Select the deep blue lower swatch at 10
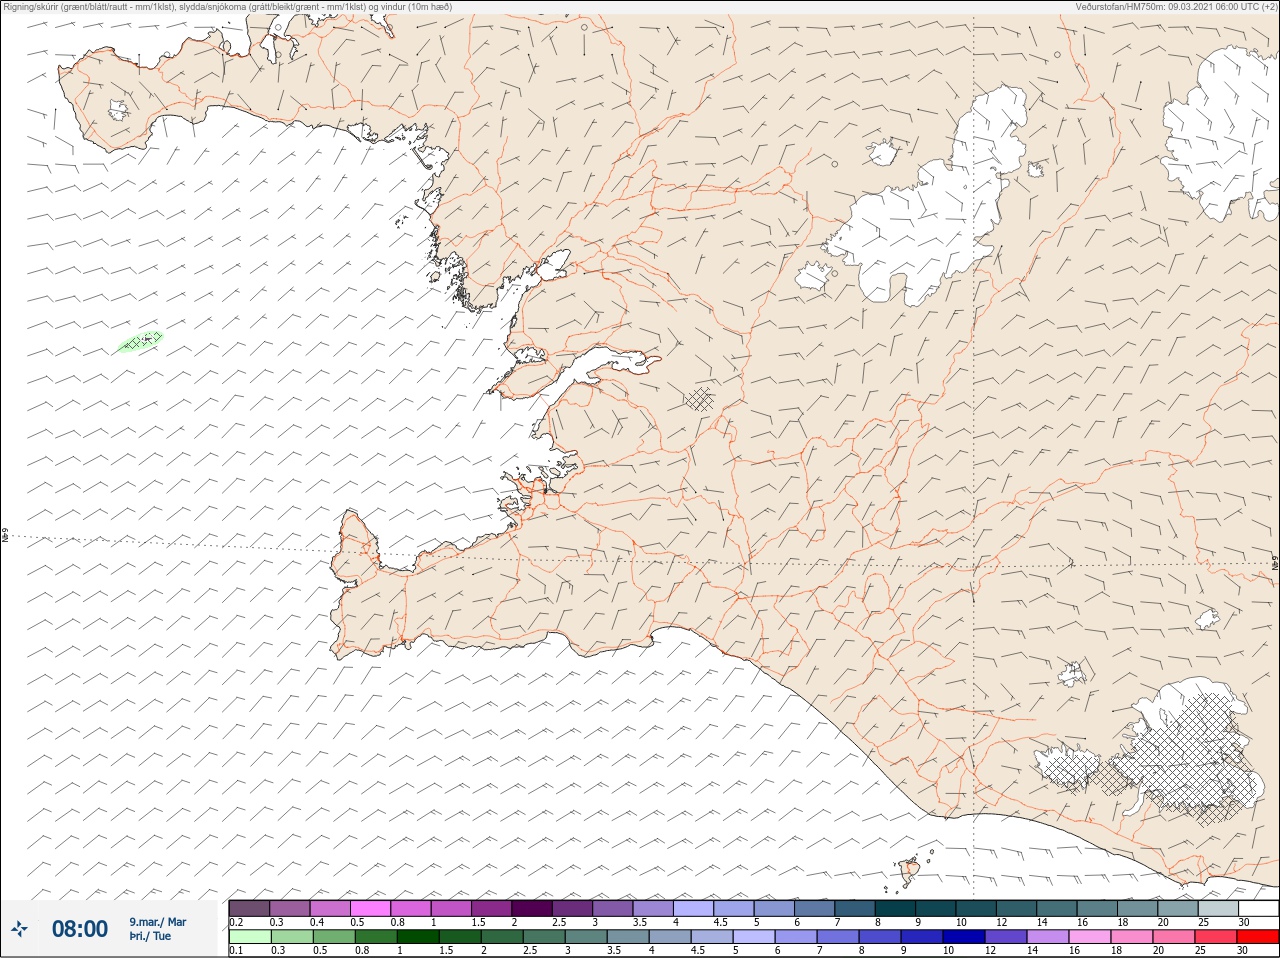This screenshot has height=958, width=1280. coord(964,937)
